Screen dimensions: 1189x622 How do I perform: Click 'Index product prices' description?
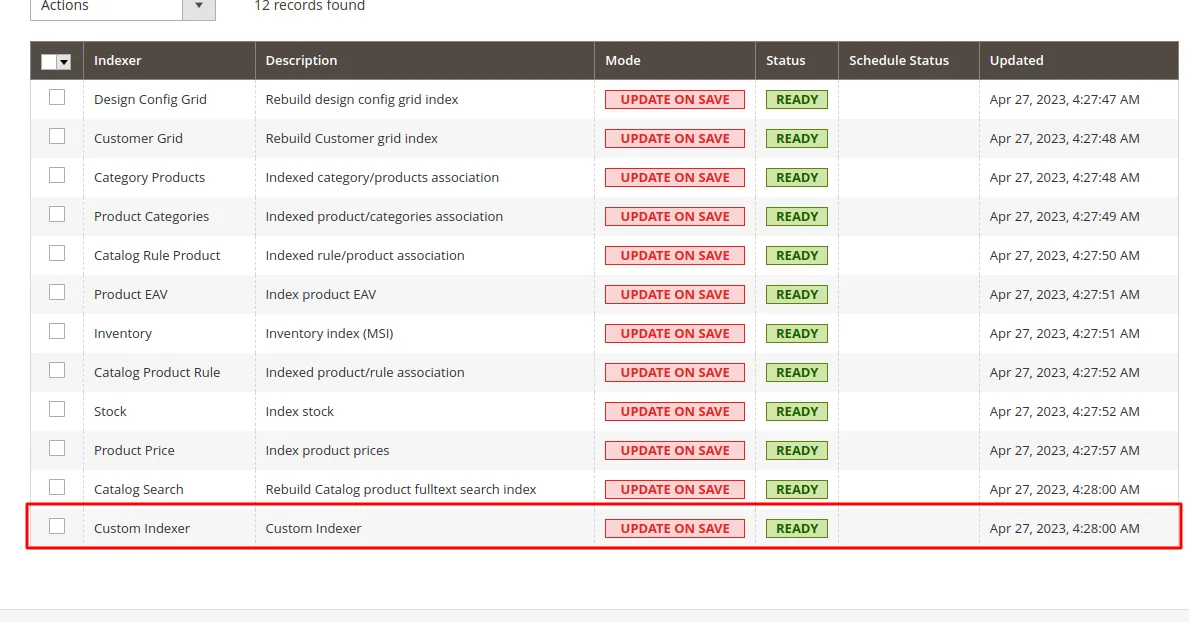tap(327, 451)
